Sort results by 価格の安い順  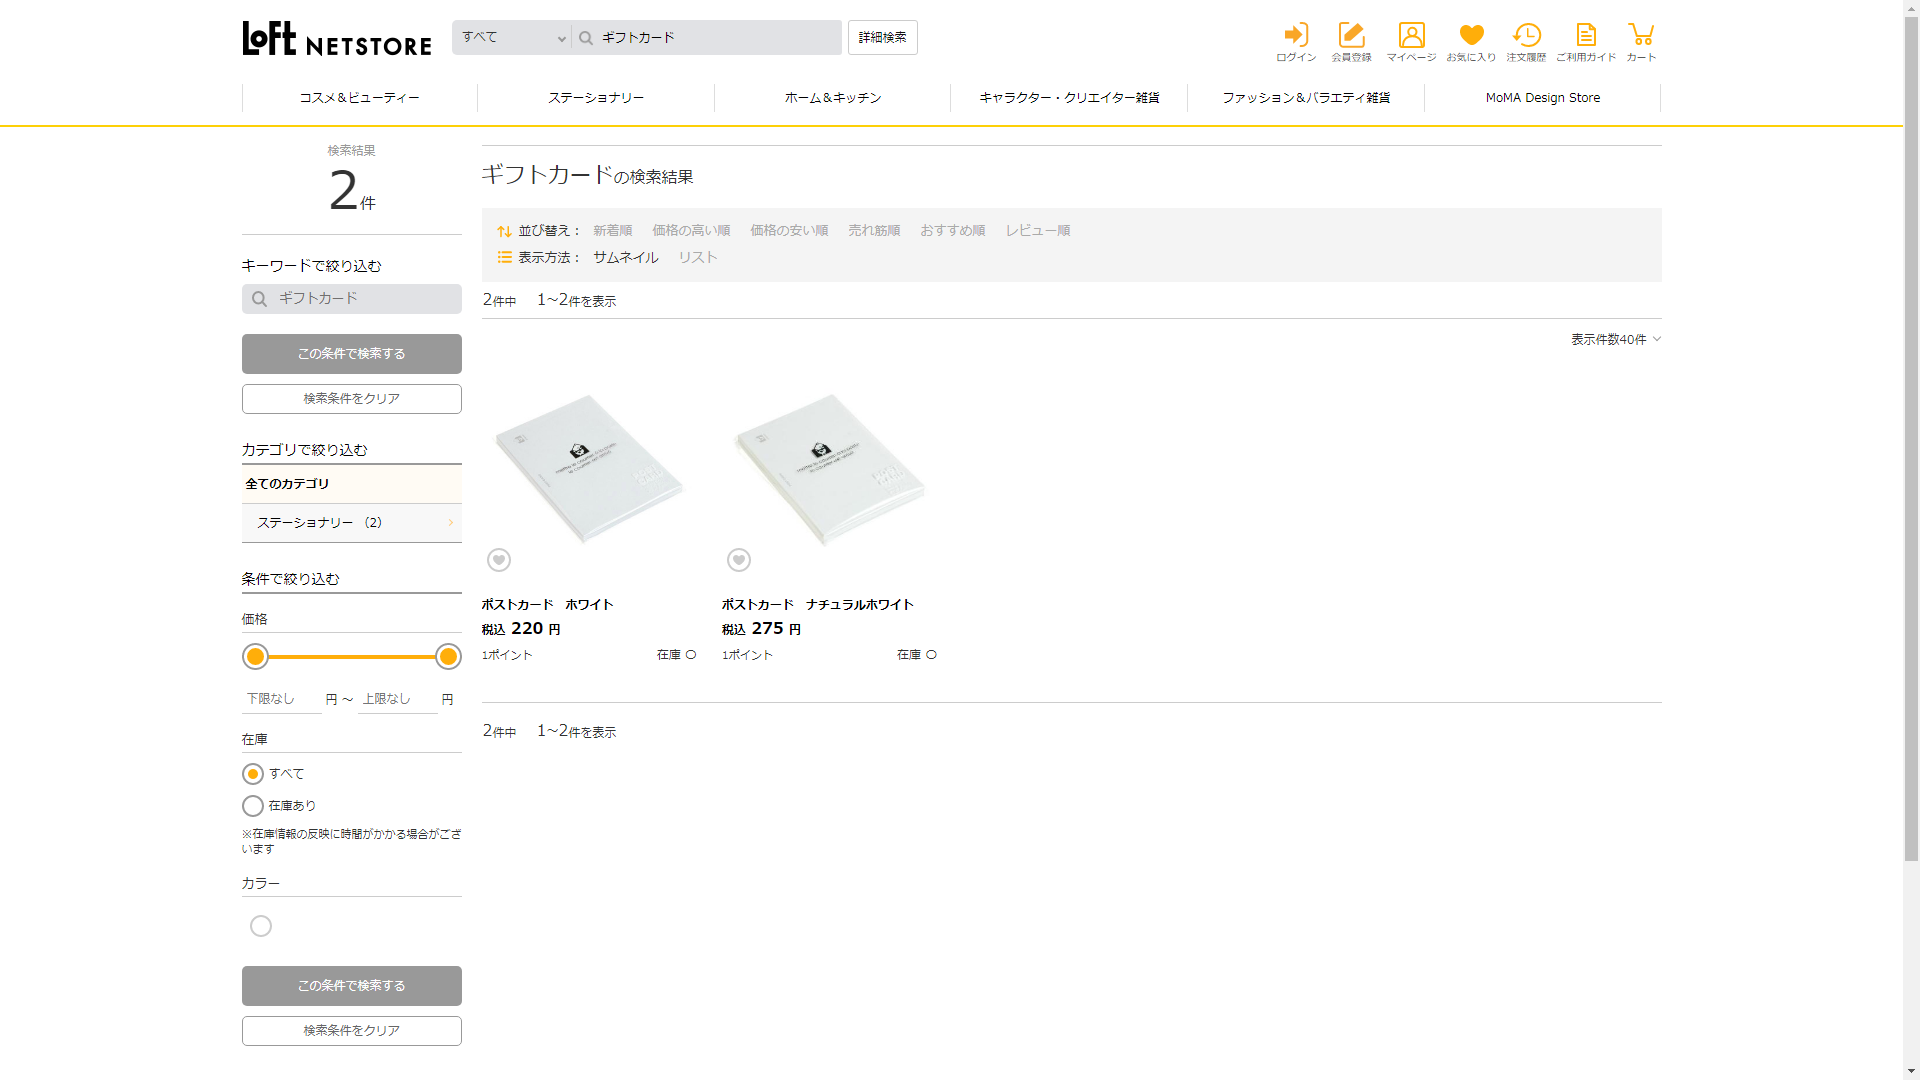coord(789,231)
